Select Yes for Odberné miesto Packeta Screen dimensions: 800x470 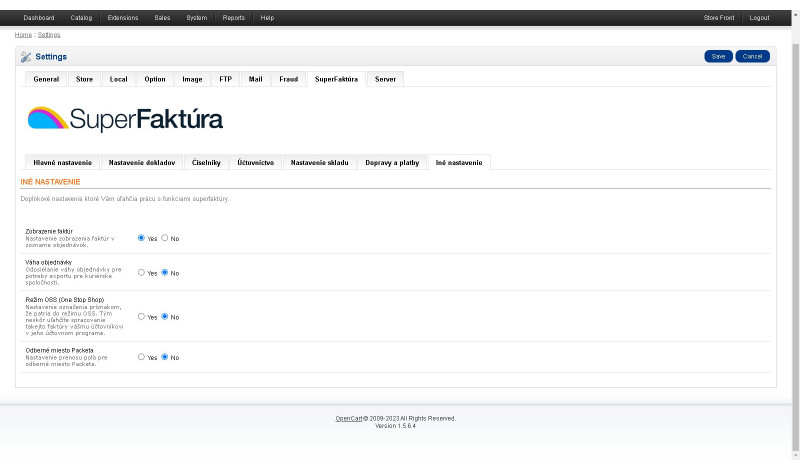(141, 357)
